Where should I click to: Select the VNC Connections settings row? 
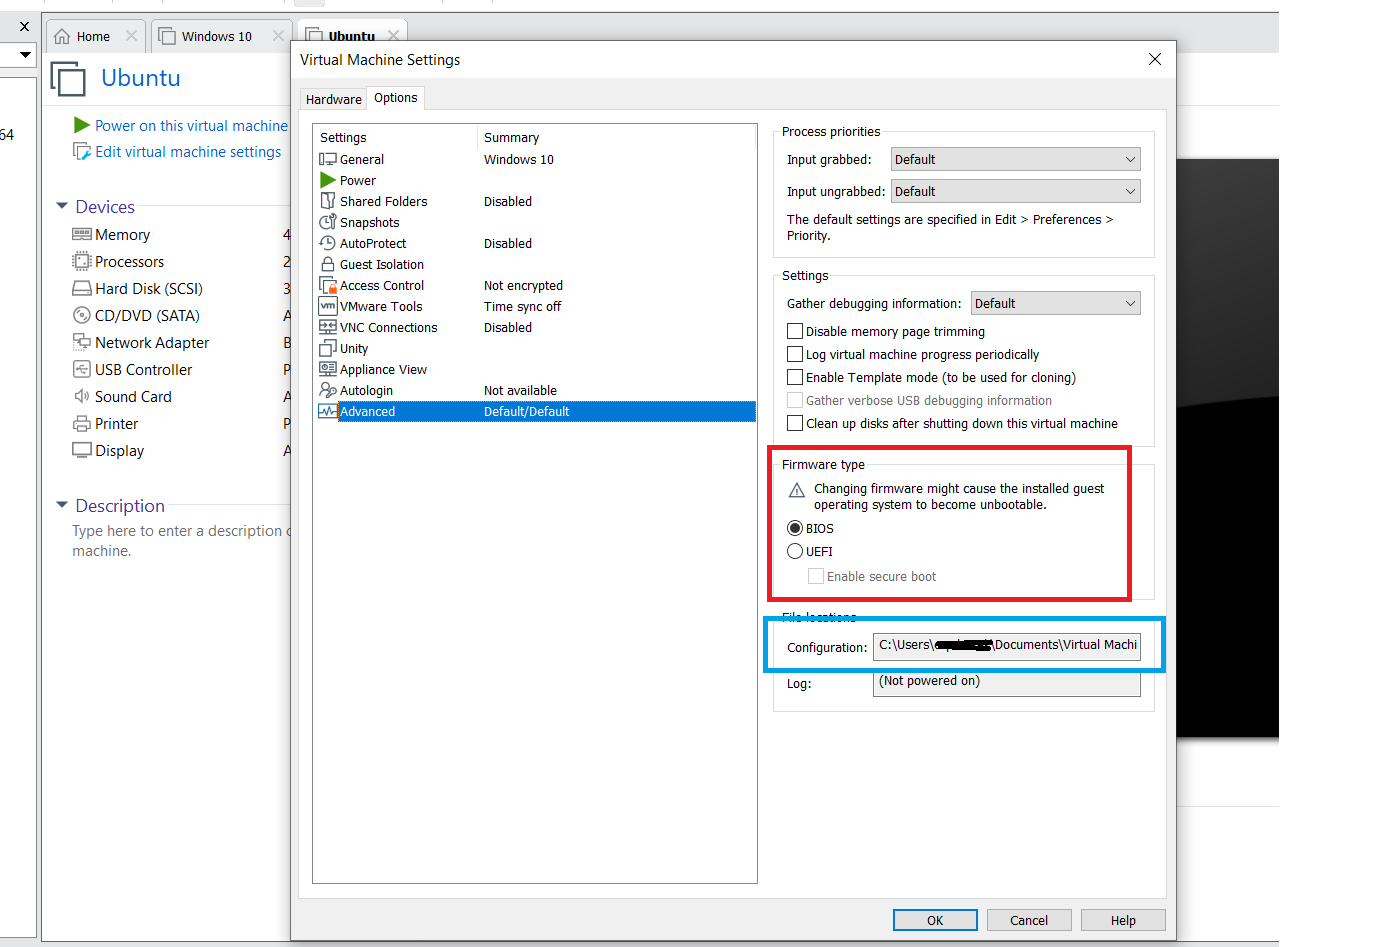click(x=535, y=327)
